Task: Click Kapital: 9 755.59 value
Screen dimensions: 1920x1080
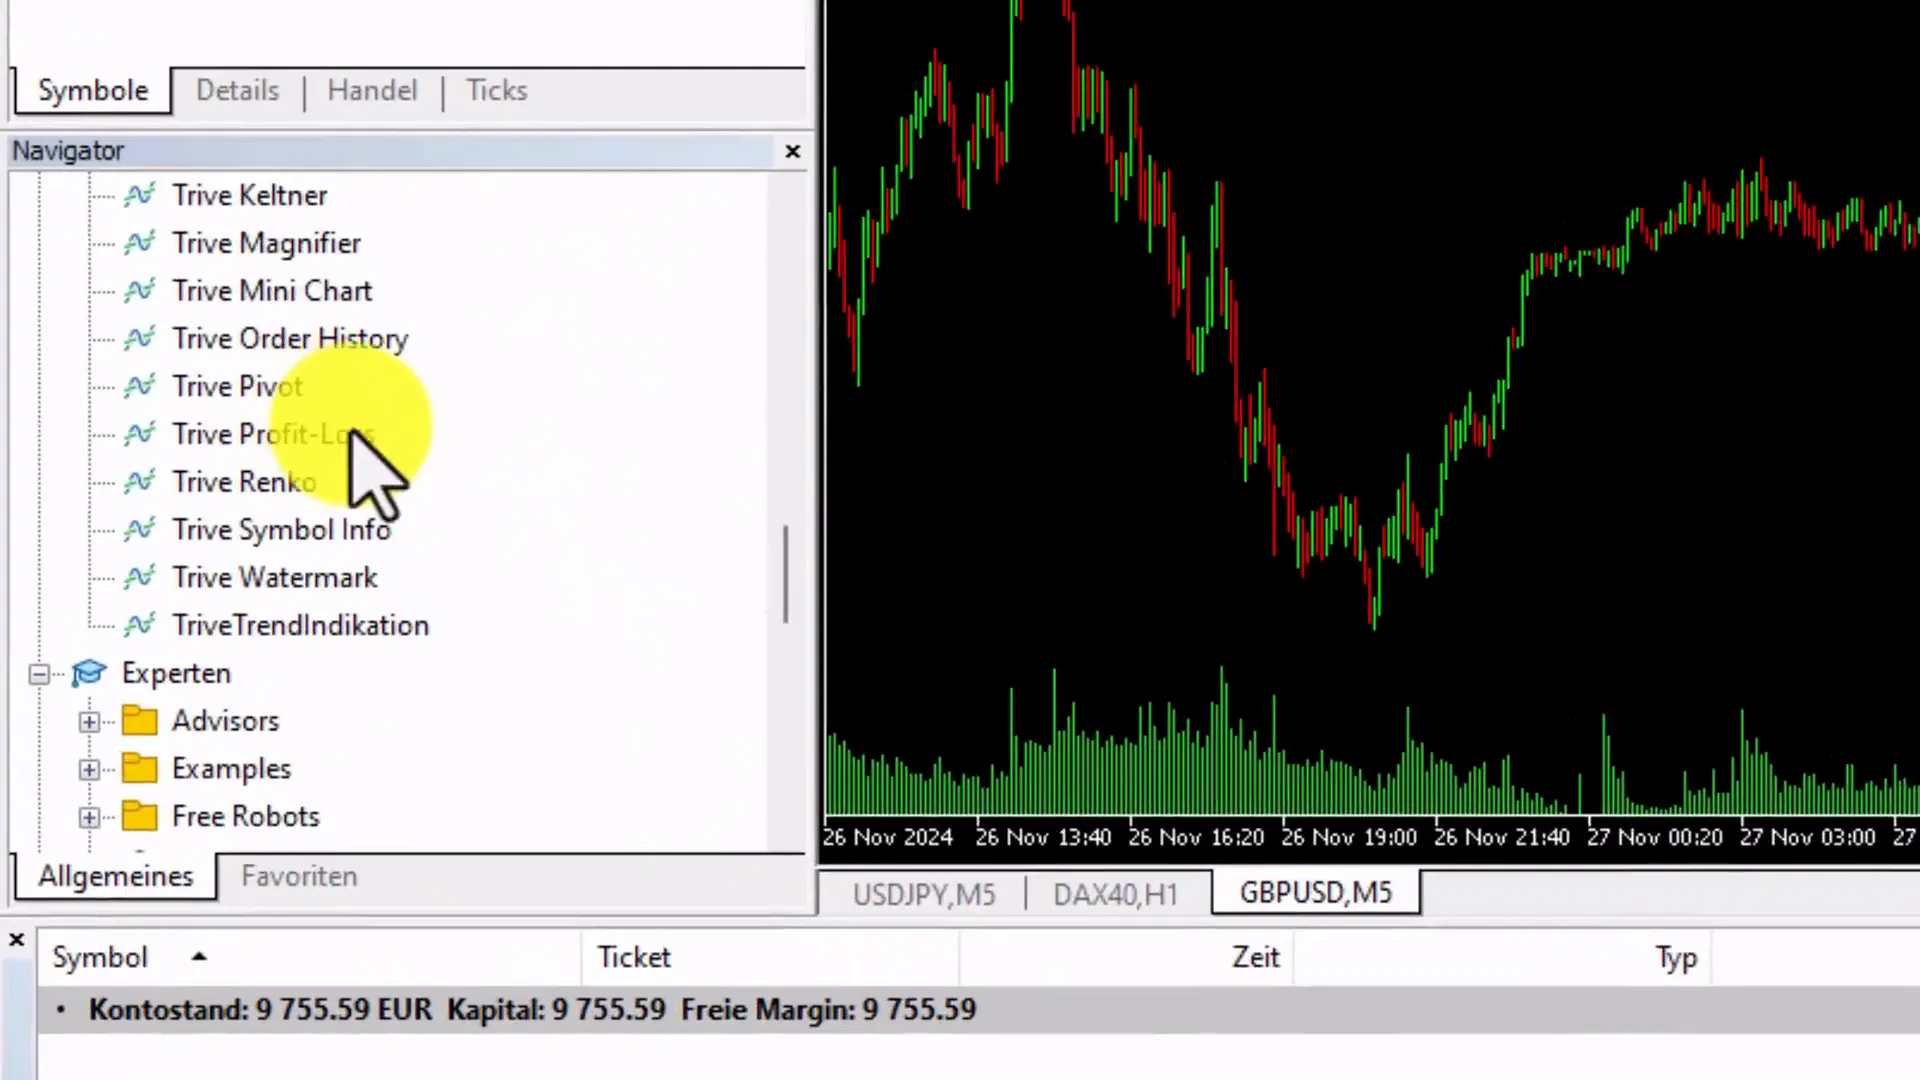Action: pyautogui.click(x=556, y=1010)
